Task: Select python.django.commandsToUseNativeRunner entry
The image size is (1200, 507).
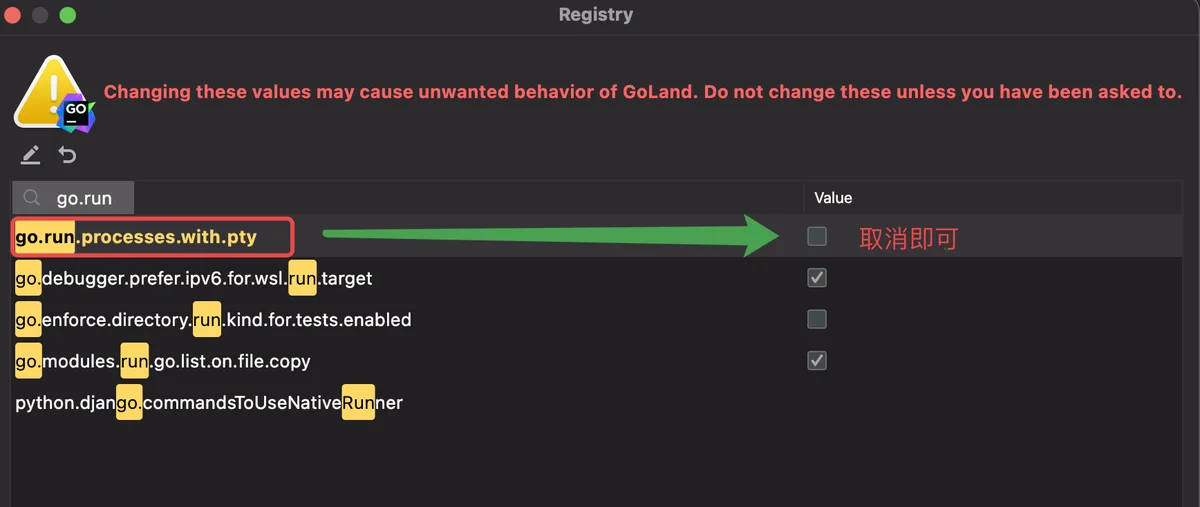Action: [209, 403]
